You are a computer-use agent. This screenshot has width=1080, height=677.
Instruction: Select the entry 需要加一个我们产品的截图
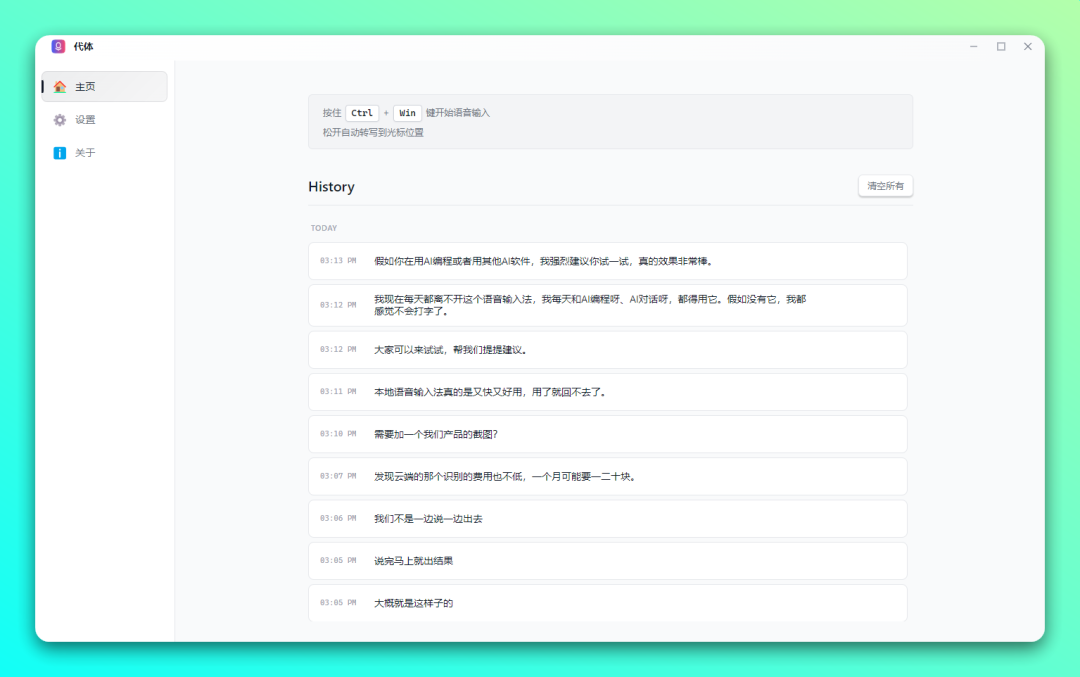(607, 434)
